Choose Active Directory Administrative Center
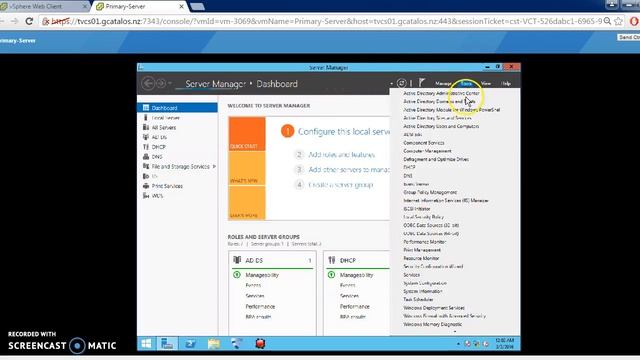Screen dimensions: 640x360 click(x=441, y=93)
